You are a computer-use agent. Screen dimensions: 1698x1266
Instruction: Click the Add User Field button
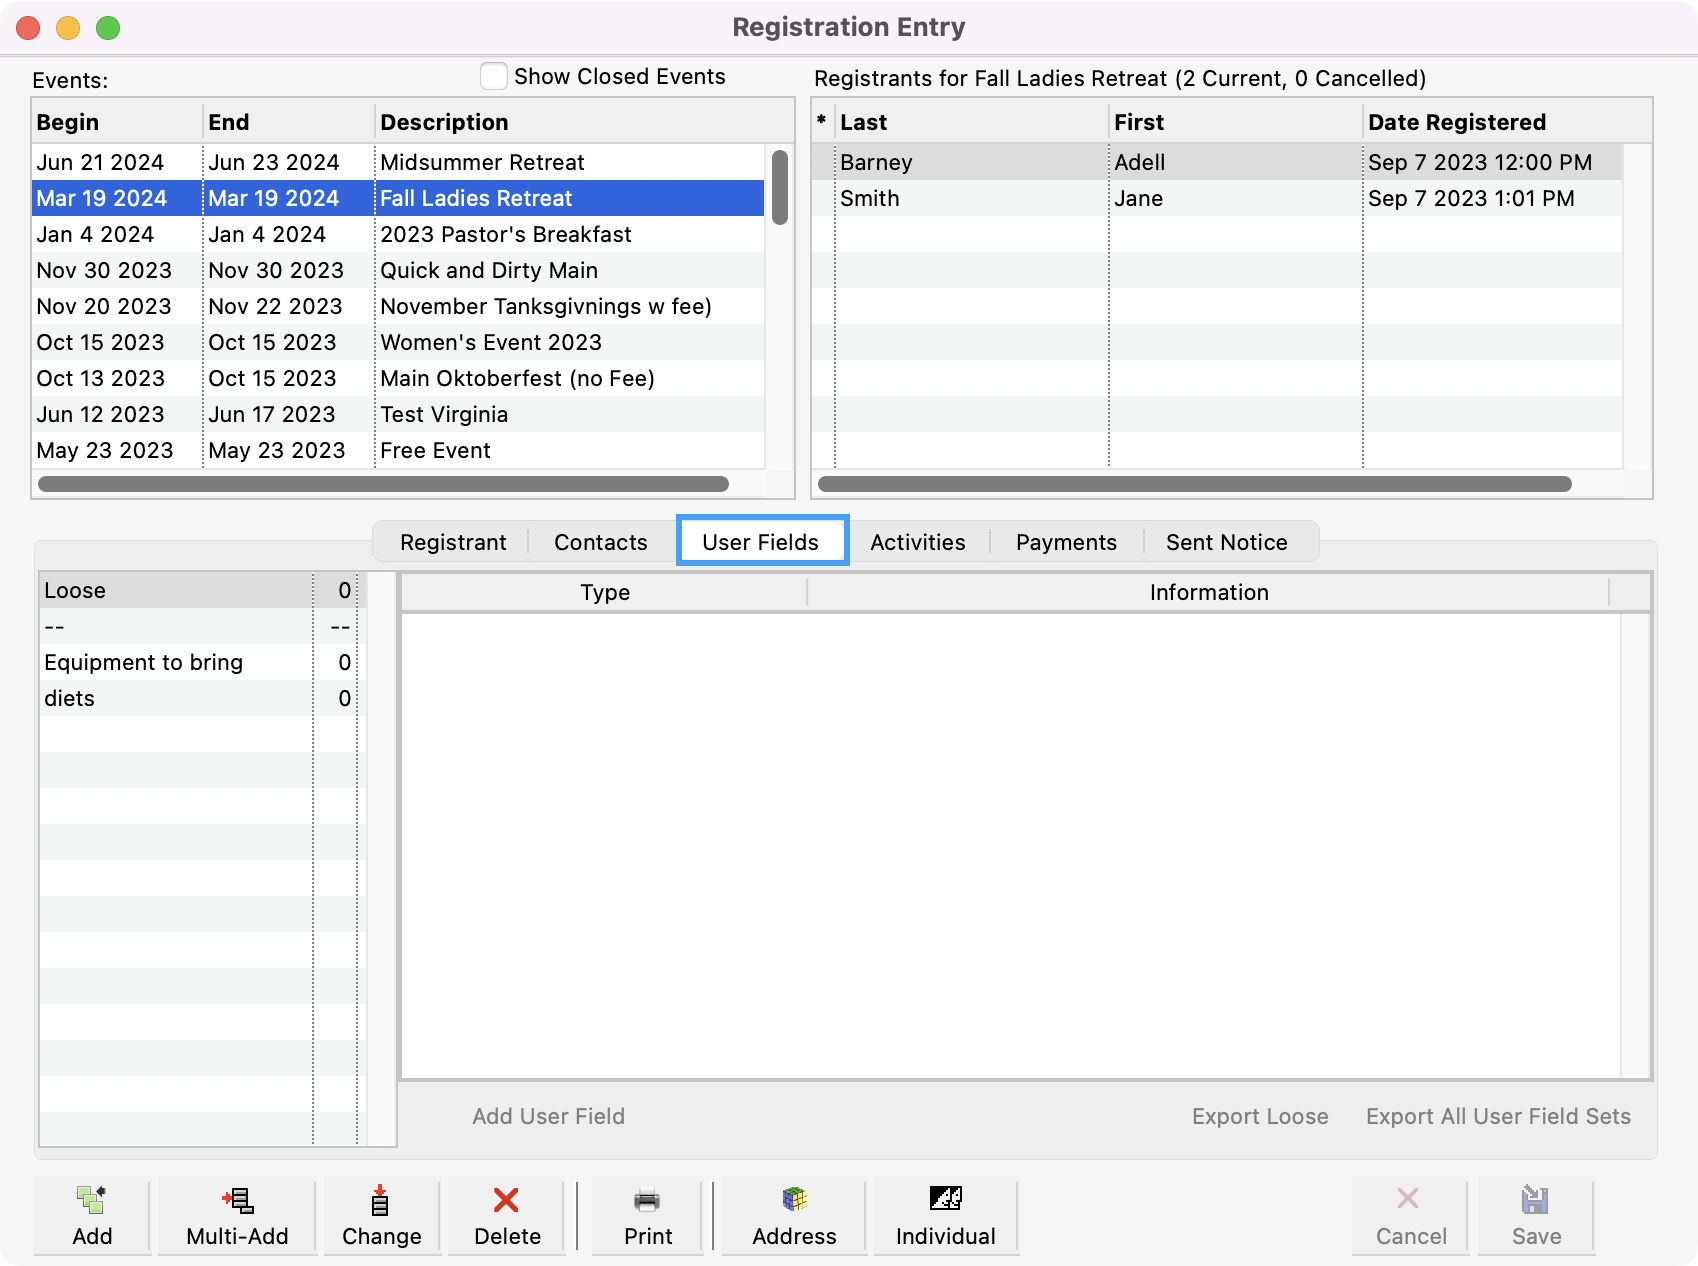point(548,1116)
